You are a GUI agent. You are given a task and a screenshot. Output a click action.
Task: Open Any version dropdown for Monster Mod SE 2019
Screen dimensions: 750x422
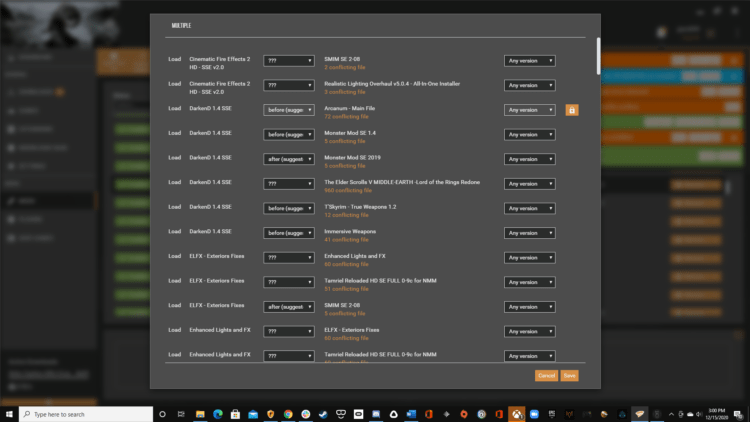529,159
